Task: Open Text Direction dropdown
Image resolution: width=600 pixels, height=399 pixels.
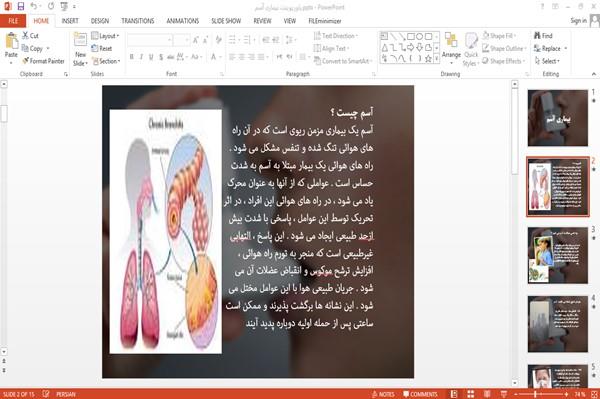Action: (336, 36)
